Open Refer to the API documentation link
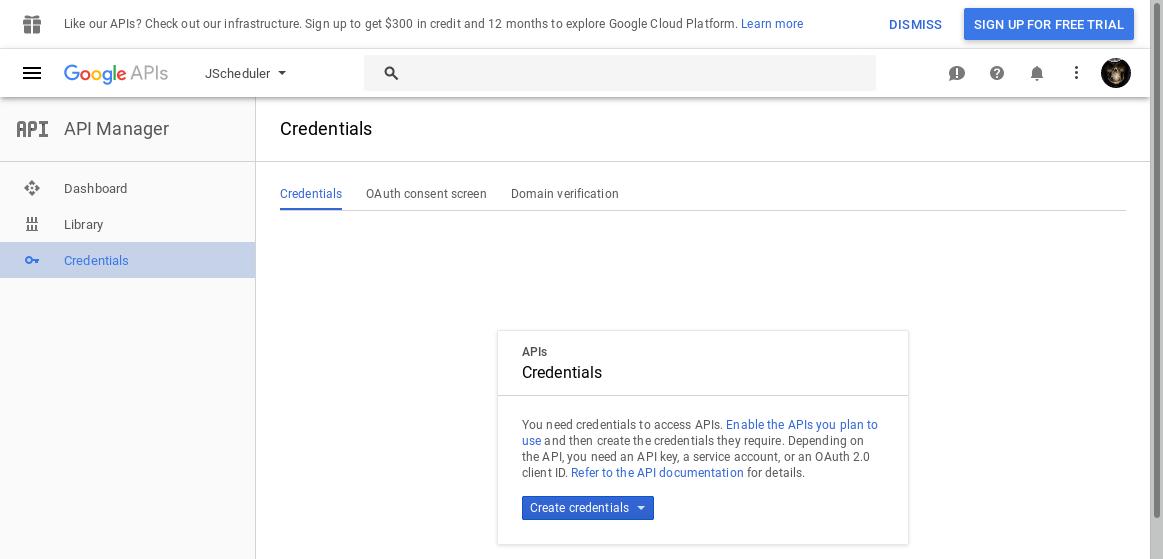Image resolution: width=1163 pixels, height=559 pixels. 657,473
